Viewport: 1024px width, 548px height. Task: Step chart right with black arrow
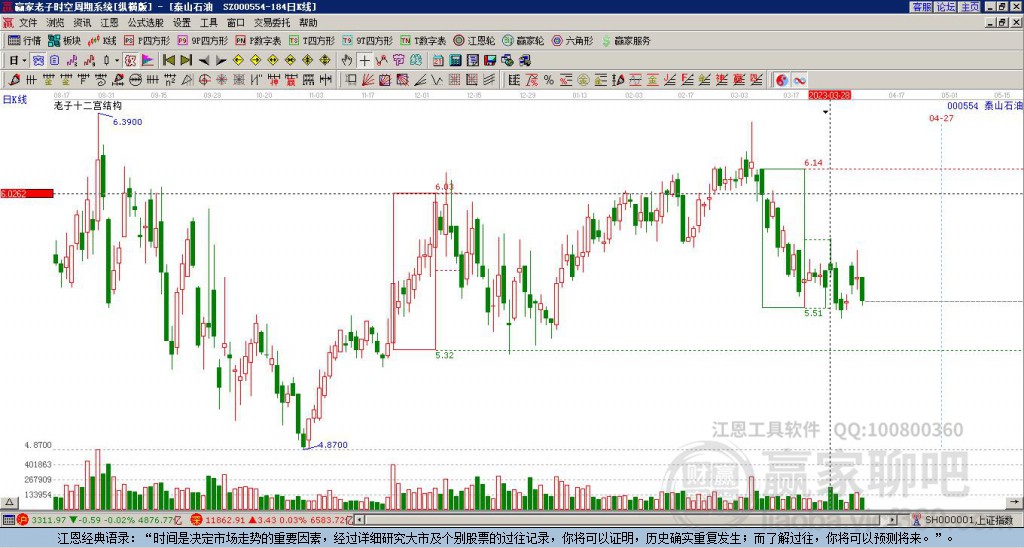221,61
